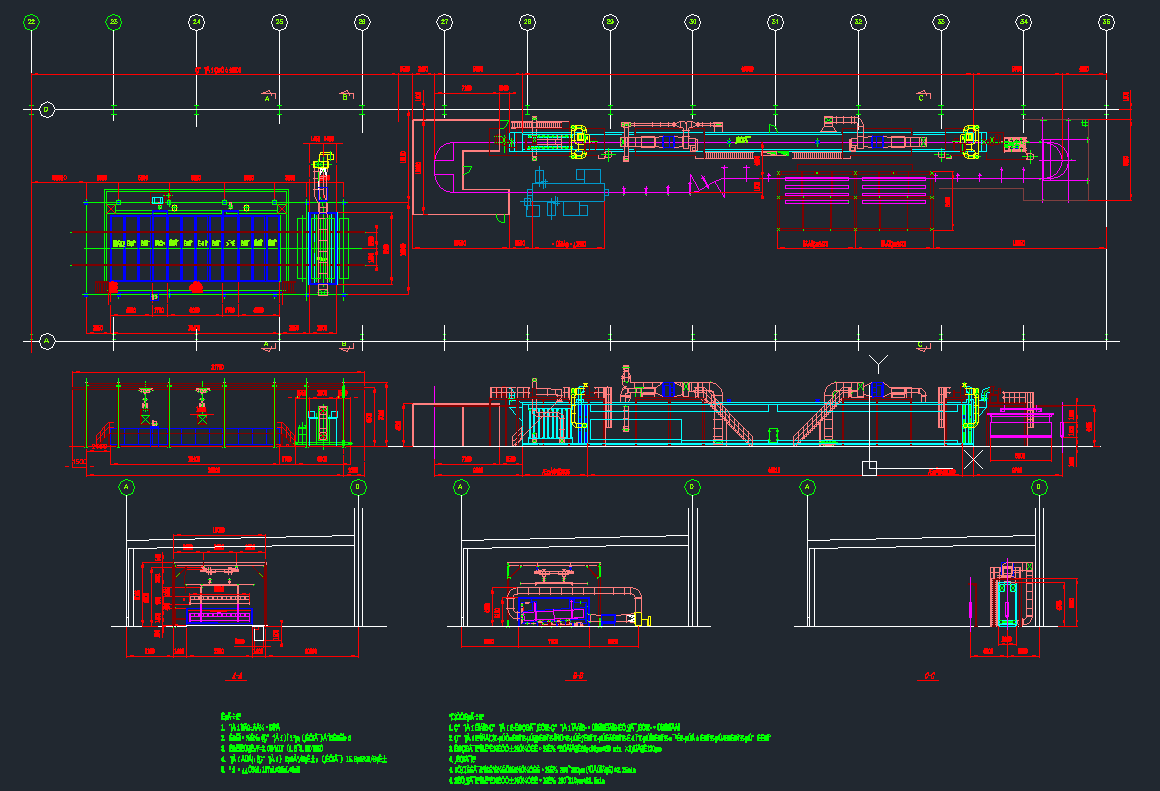The height and width of the screenshot is (791, 1160).
Task: Select the small white square below elevation
Action: [x=869, y=467]
